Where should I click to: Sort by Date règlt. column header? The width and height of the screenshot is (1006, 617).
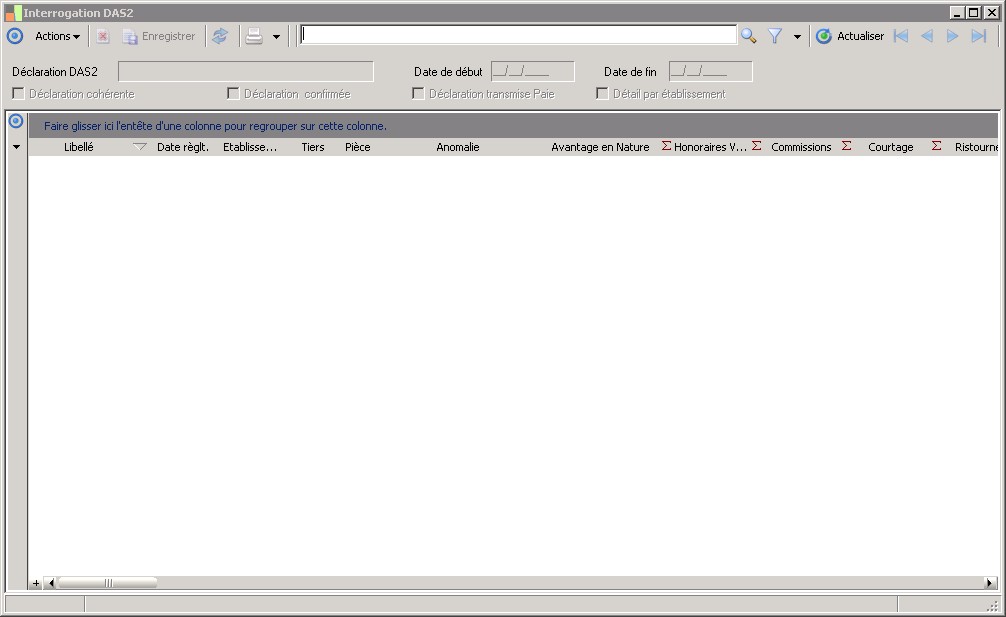coord(183,147)
